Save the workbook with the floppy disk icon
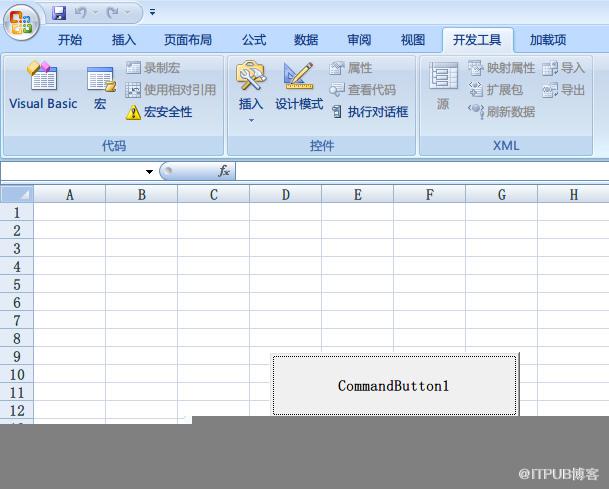This screenshot has width=609, height=489. click(x=59, y=12)
